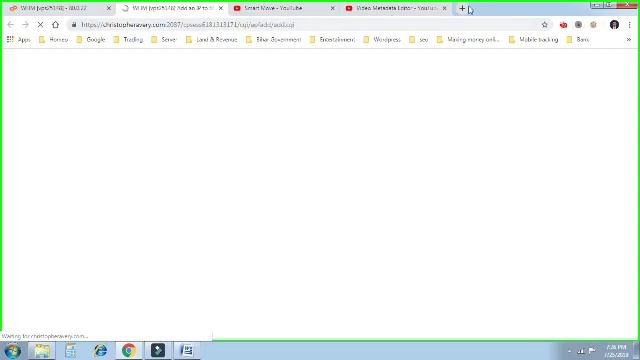Stop loading the current page
The width and height of the screenshot is (640, 360).
(40, 25)
